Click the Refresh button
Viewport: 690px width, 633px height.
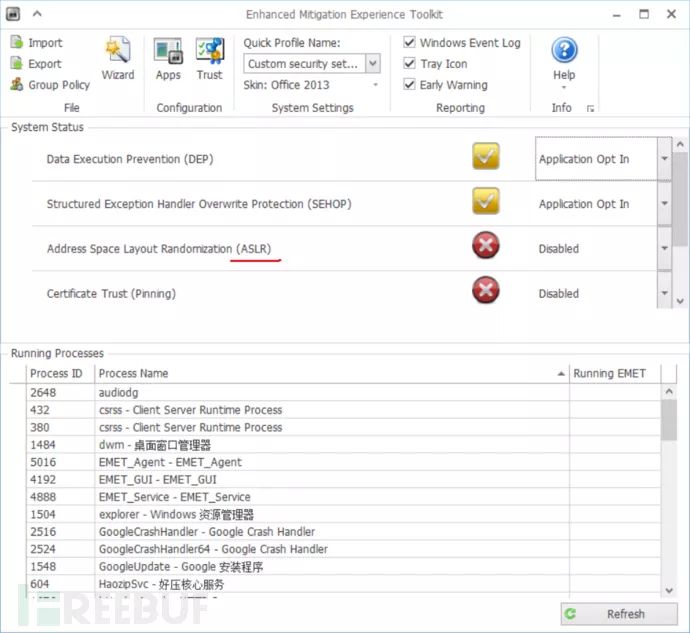point(619,614)
